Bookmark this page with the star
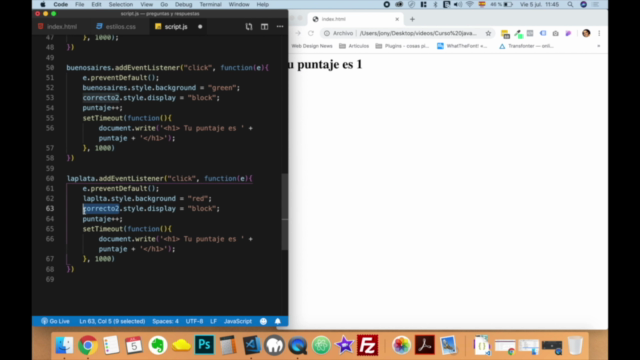The height and width of the screenshot is (360, 640). (488, 33)
